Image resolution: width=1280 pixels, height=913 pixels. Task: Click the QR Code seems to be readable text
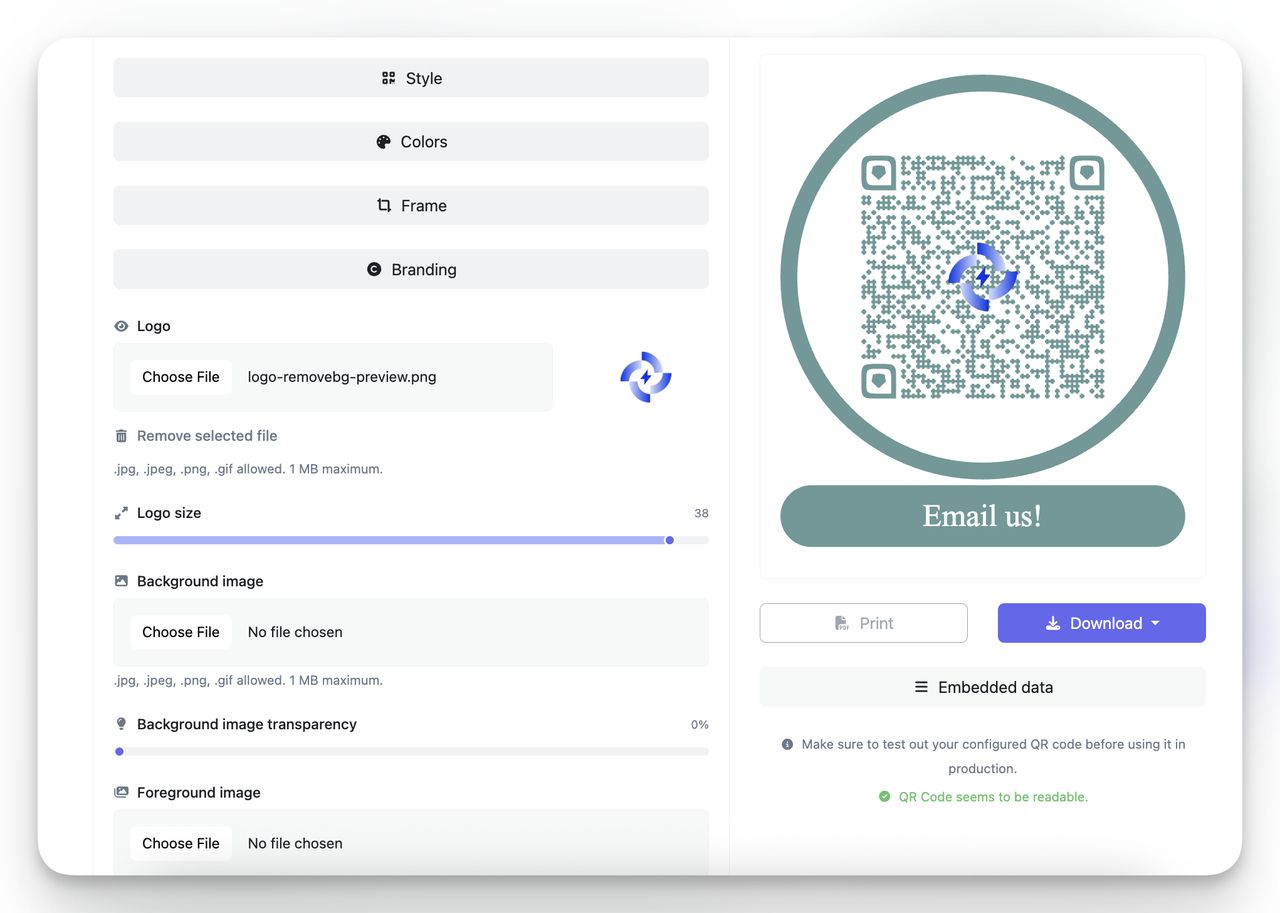coord(993,797)
